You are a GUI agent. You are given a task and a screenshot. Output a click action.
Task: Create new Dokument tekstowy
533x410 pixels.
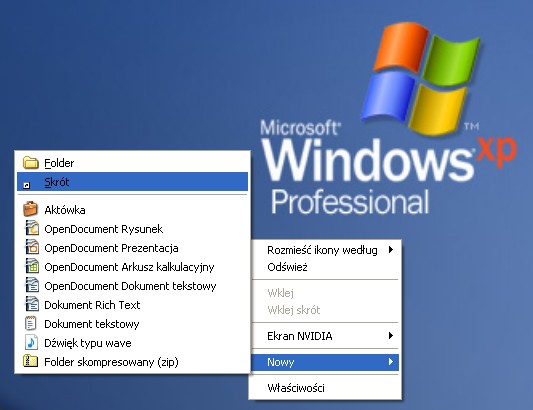pyautogui.click(x=132, y=324)
